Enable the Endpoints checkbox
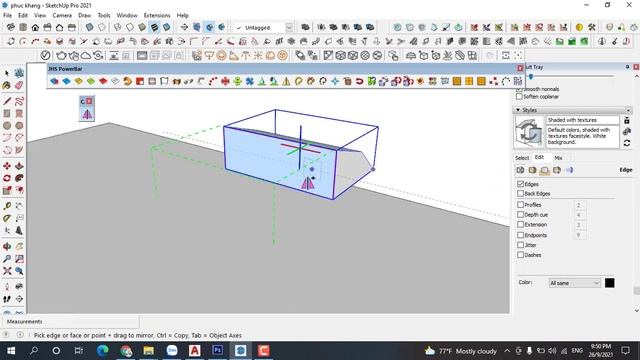Screen dimensions: 640x360 (x=520, y=235)
